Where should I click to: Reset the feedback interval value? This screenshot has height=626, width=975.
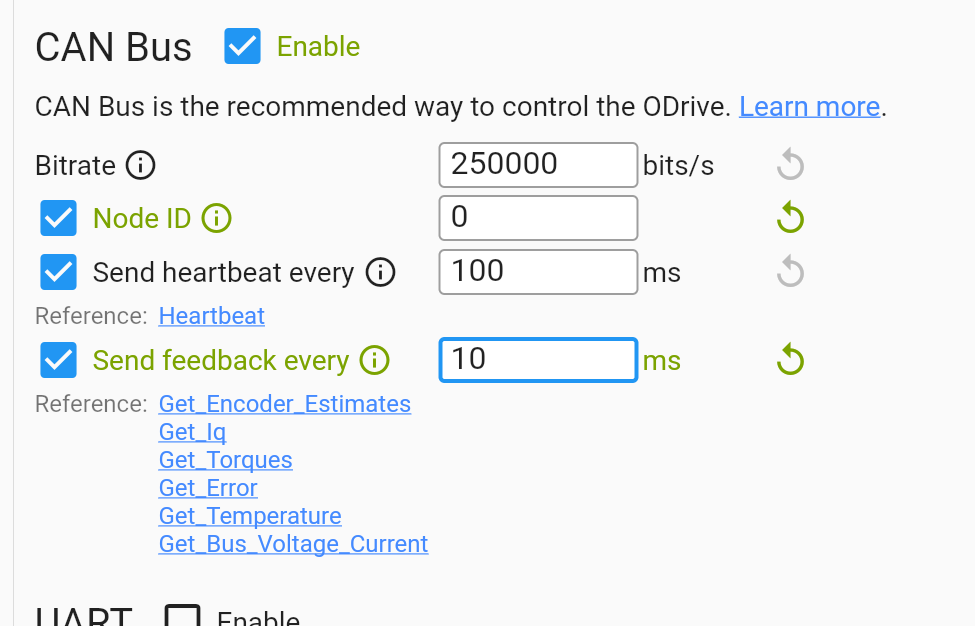click(x=790, y=360)
